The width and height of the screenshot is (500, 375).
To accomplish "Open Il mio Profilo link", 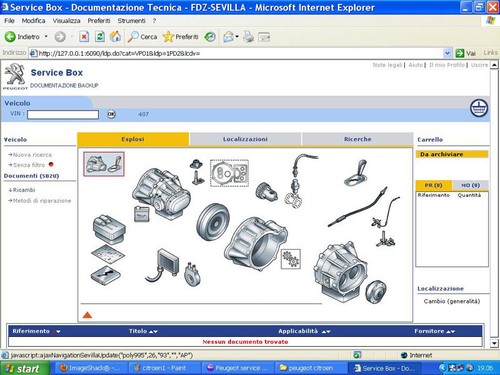I will (447, 65).
